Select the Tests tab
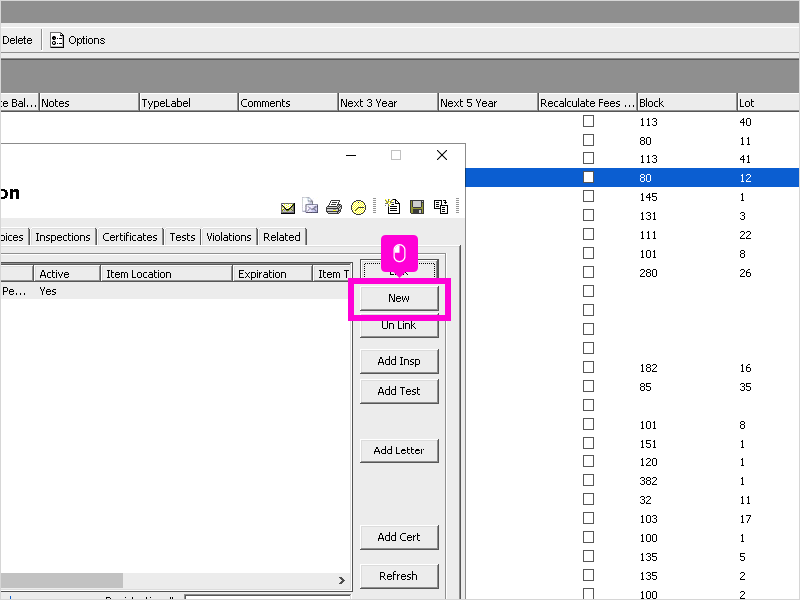Viewport: 800px width, 600px height. tap(182, 237)
